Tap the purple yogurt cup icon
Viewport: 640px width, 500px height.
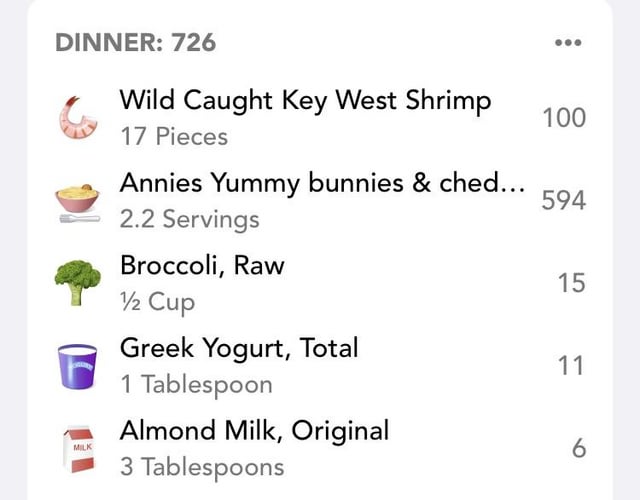click(78, 366)
